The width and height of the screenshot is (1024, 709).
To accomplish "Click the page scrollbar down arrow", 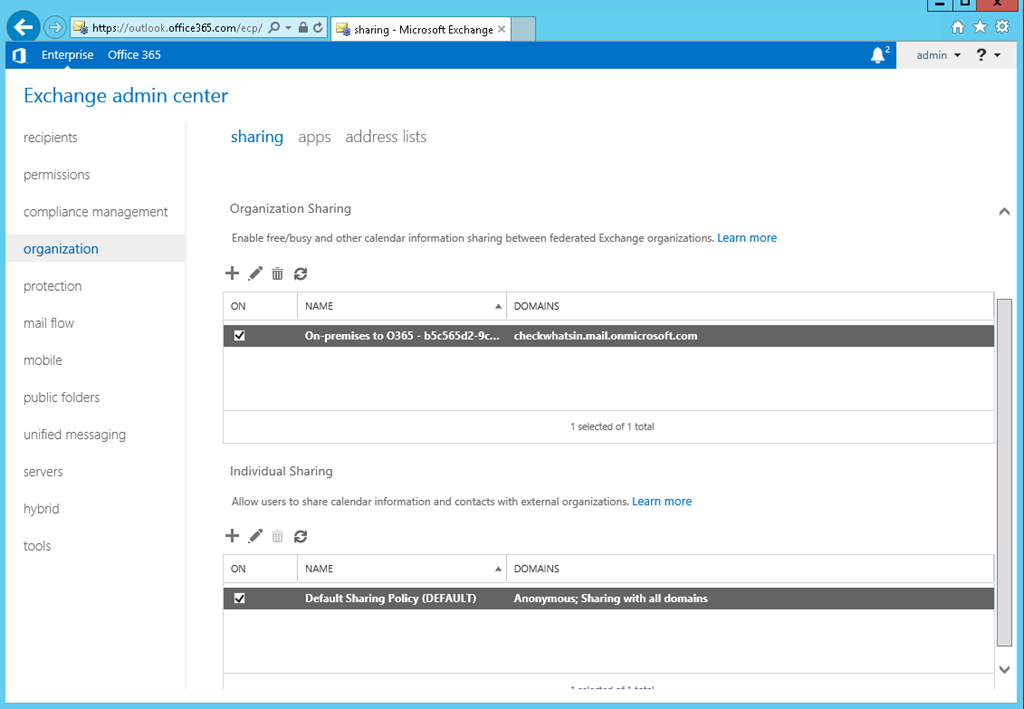I will 1004,669.
